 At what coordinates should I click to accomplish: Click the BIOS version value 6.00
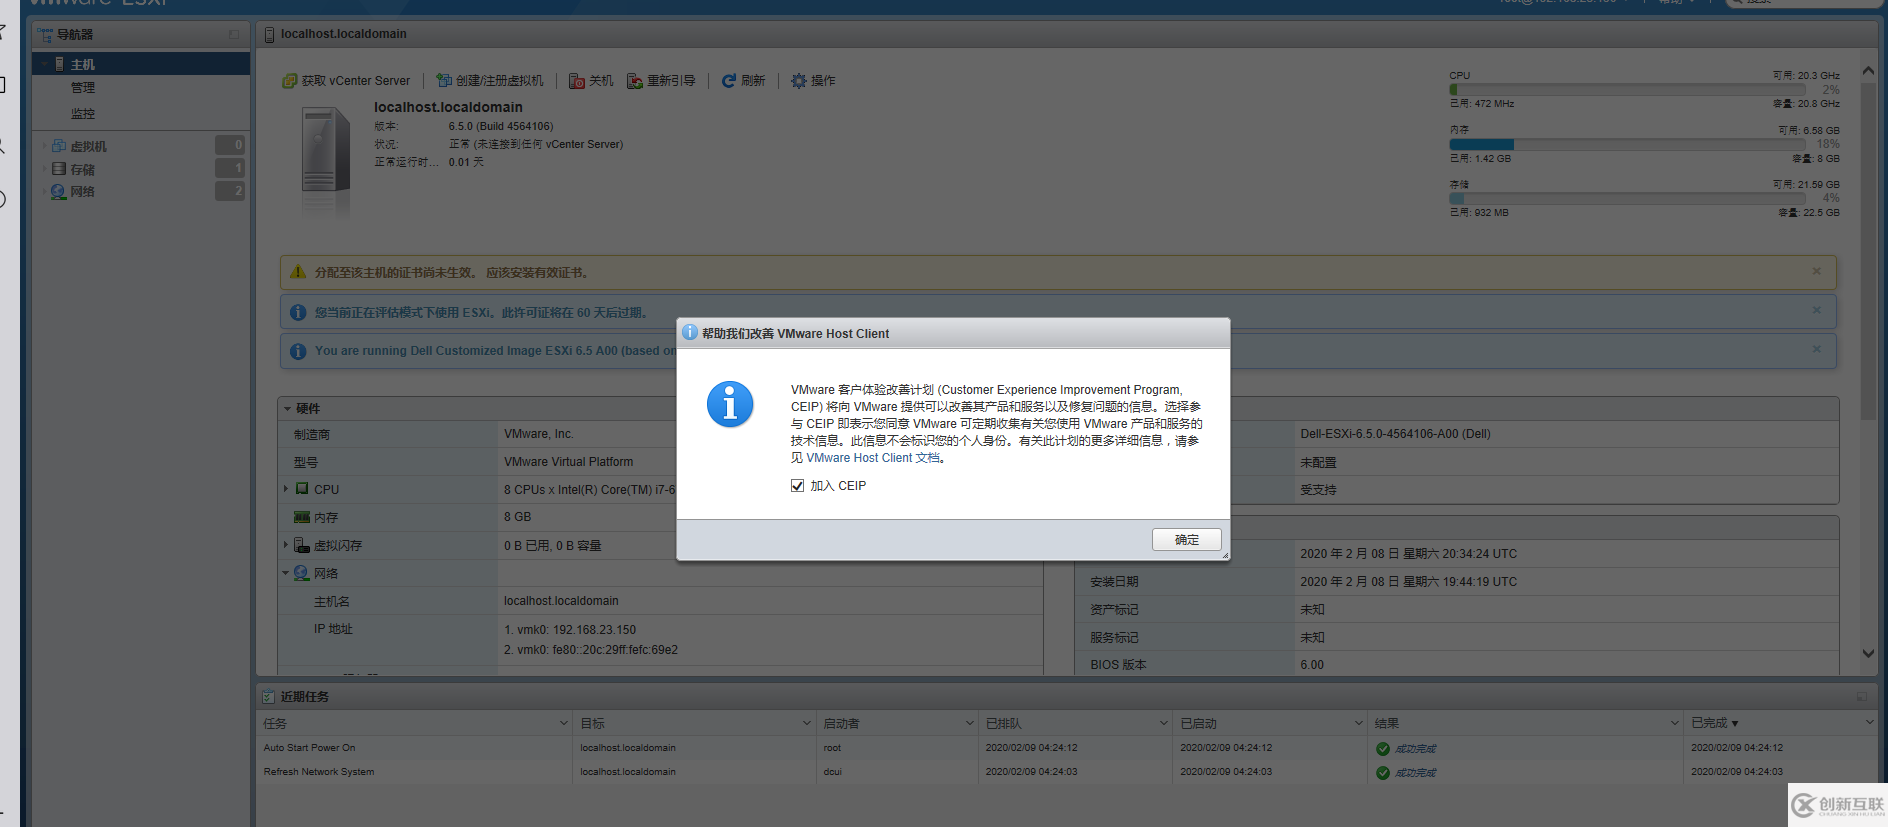pyautogui.click(x=1312, y=665)
